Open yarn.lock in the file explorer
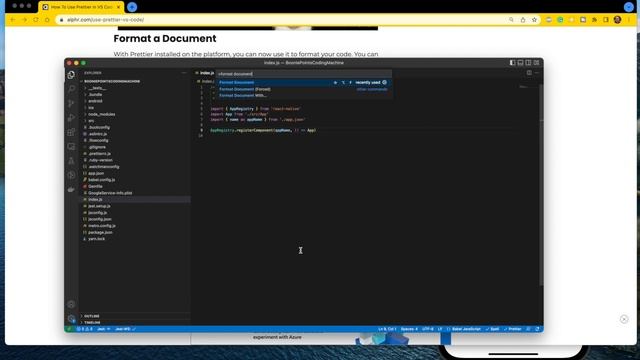Viewport: 640px width, 360px height. 135,239
